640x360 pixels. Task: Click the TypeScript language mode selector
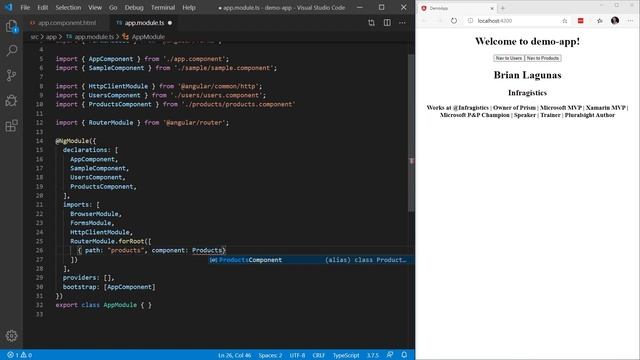point(346,355)
